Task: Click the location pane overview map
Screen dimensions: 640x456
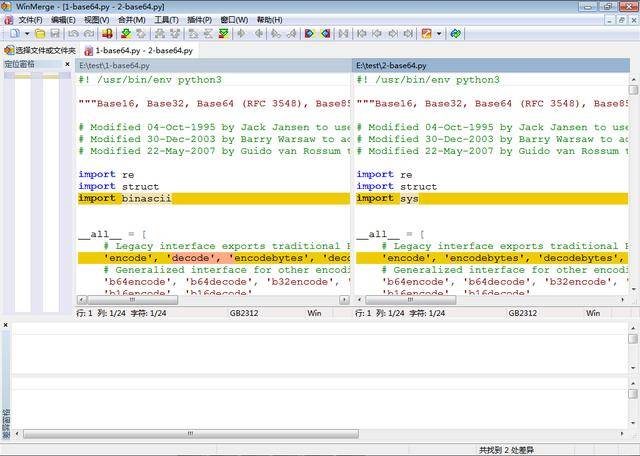Action: tap(37, 192)
